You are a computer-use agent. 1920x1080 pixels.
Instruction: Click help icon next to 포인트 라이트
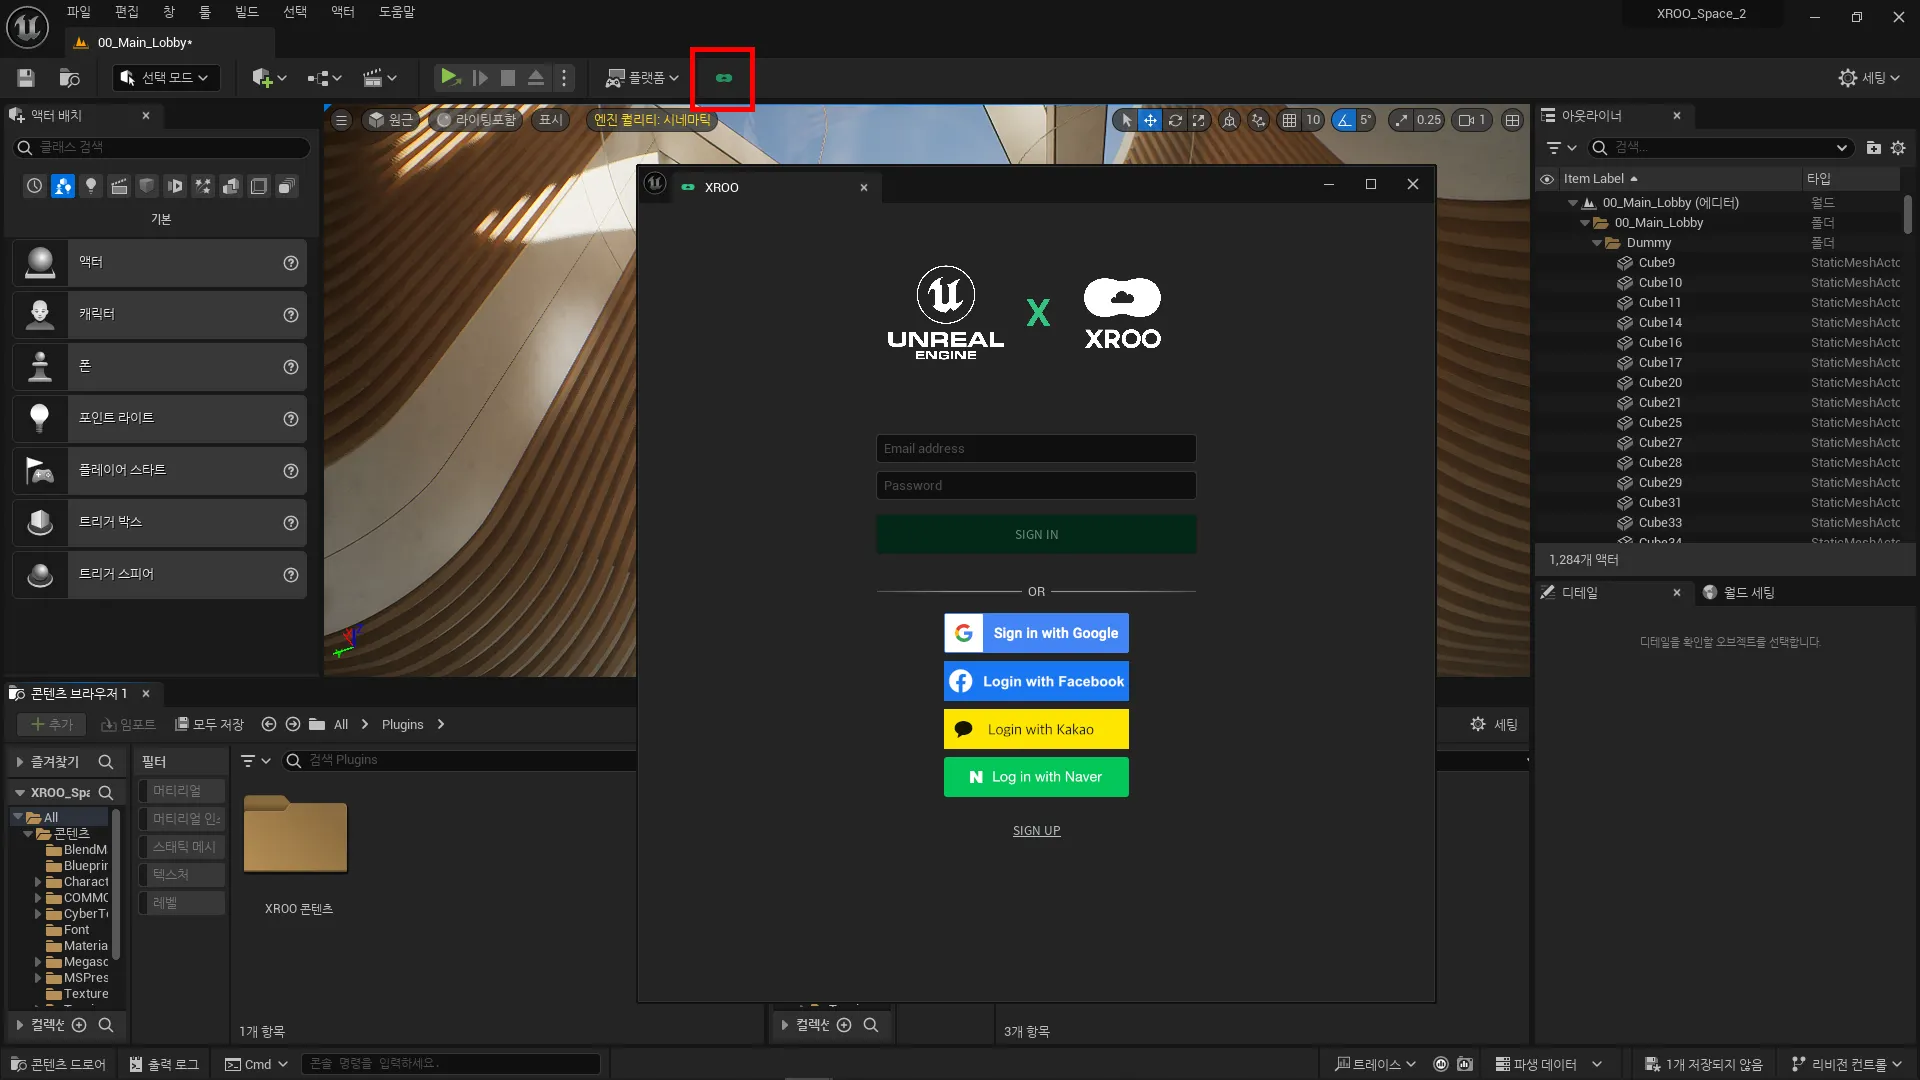pyautogui.click(x=291, y=419)
